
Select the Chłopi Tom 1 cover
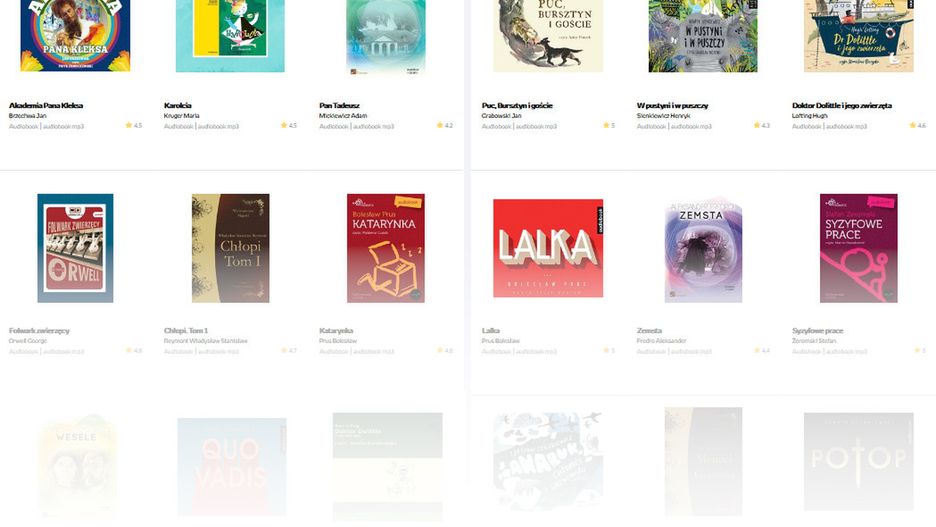230,248
